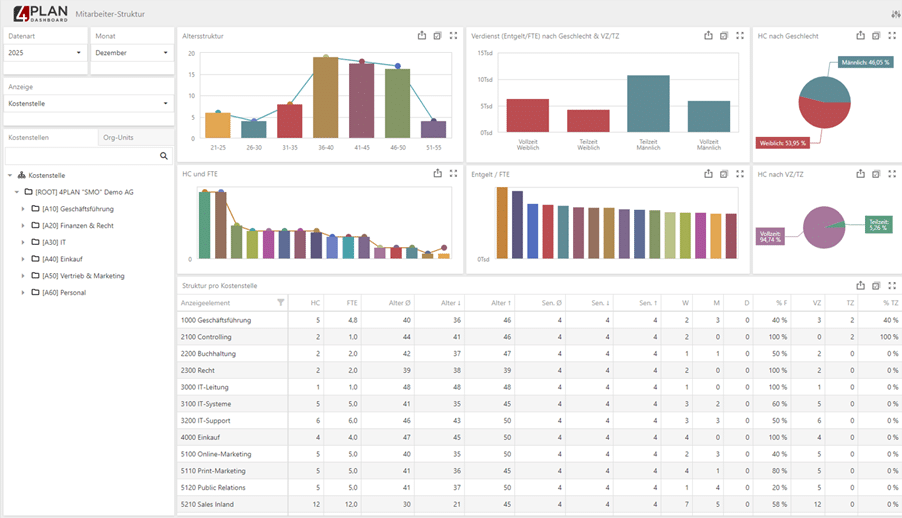902x518 pixels.
Task: Collapse the top-level Kostenstelle tree node
Action: tap(10, 175)
